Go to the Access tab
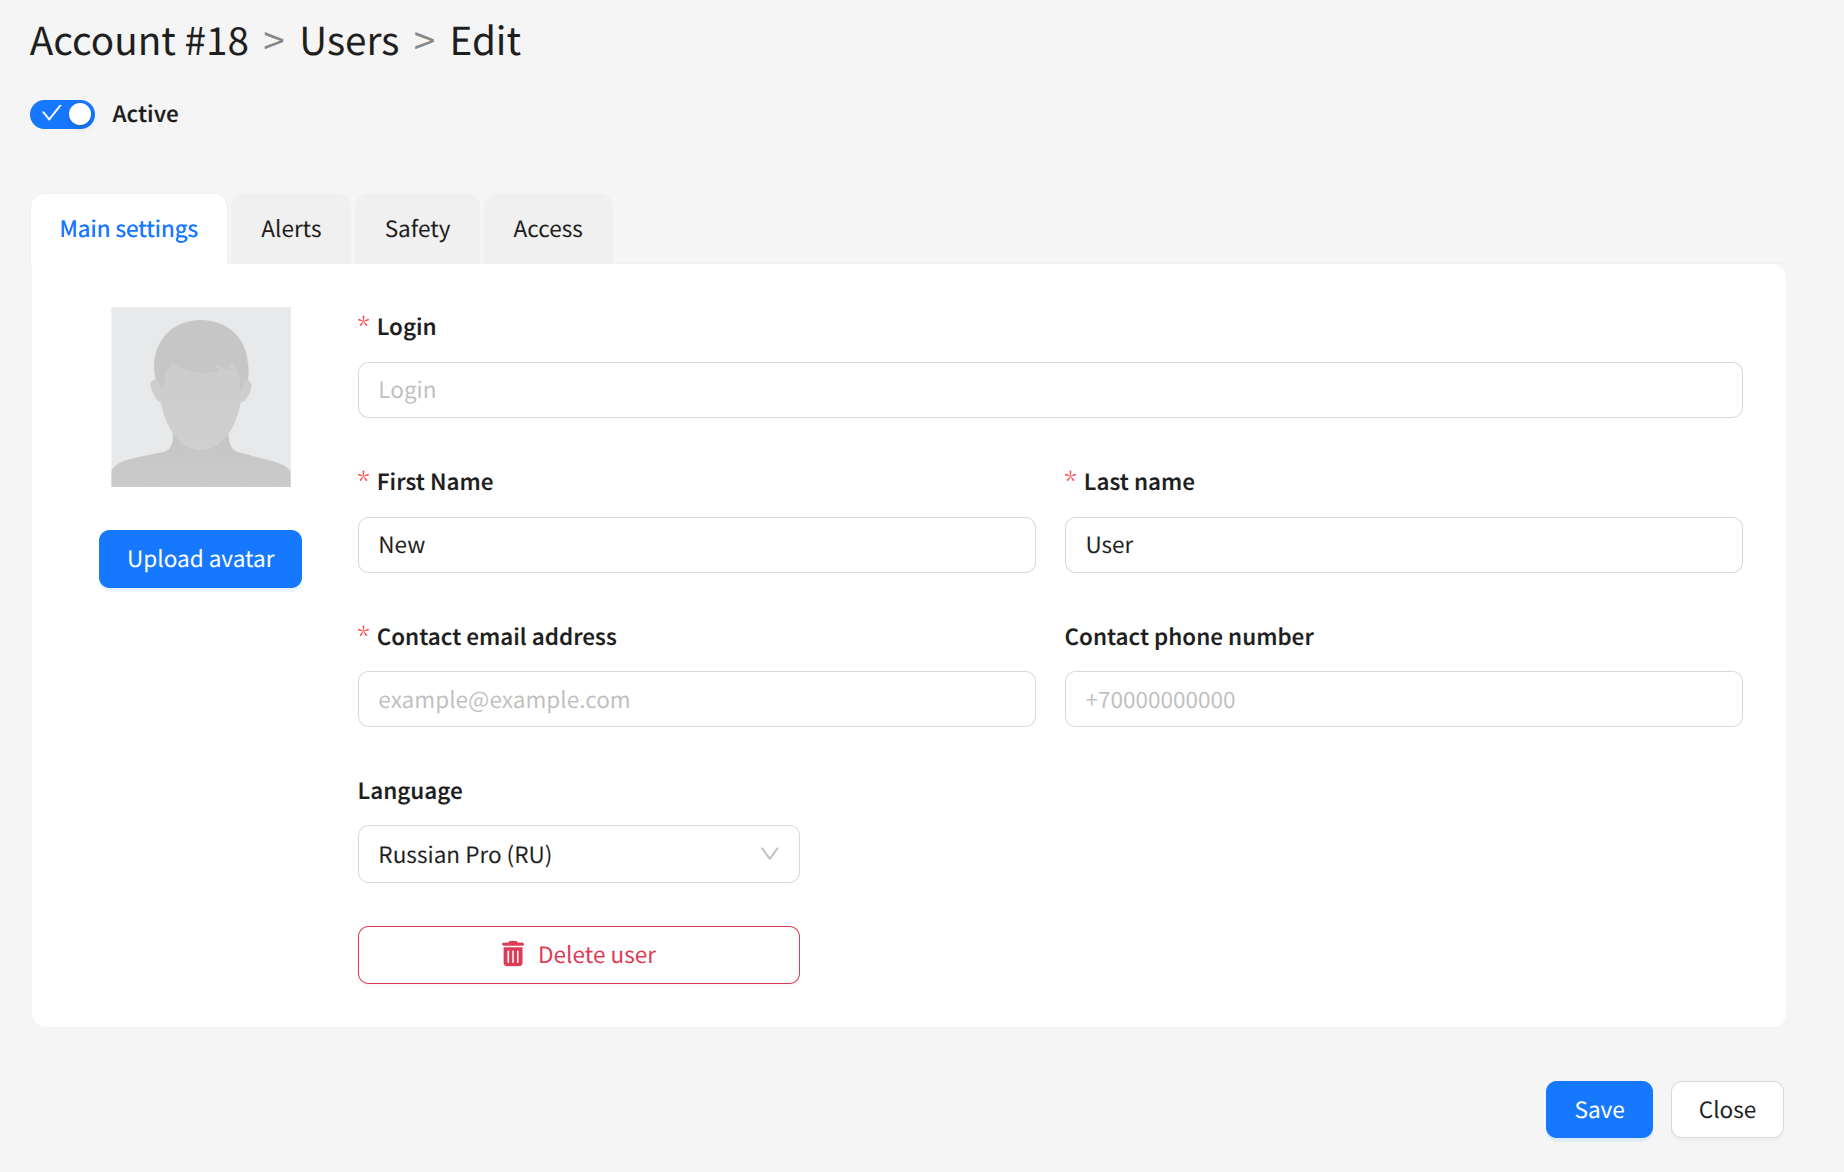The height and width of the screenshot is (1172, 1844). pos(547,229)
